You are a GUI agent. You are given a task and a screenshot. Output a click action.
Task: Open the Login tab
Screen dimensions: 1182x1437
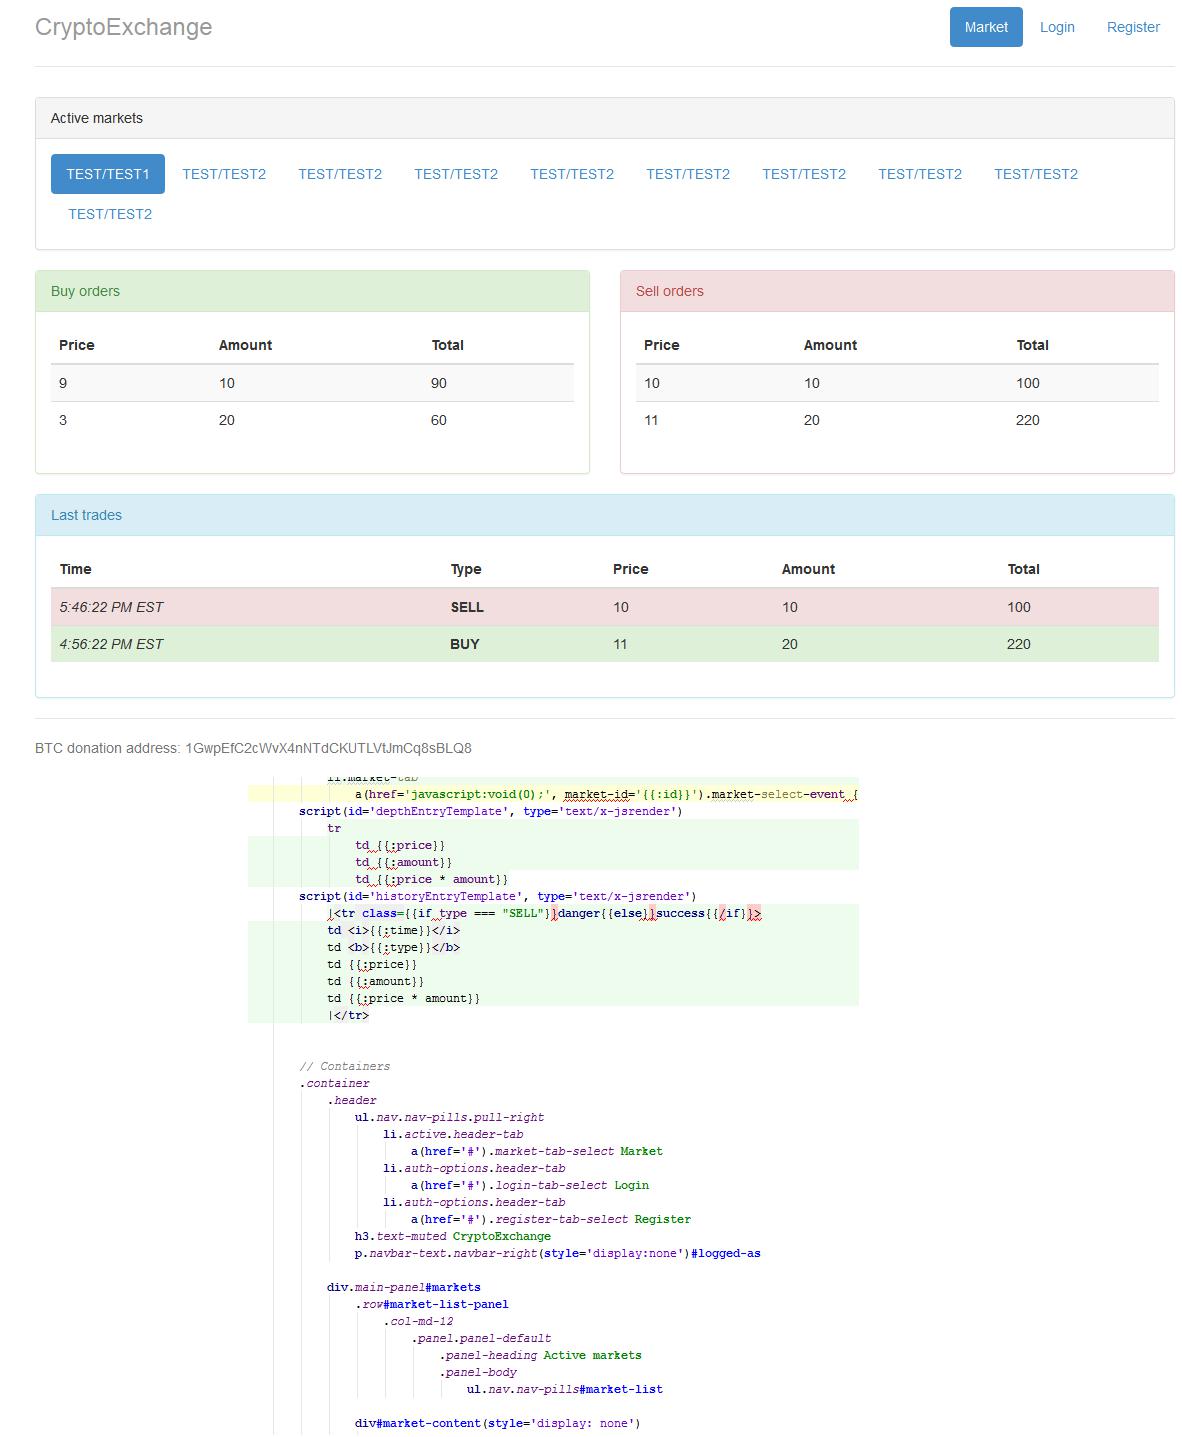coord(1057,27)
